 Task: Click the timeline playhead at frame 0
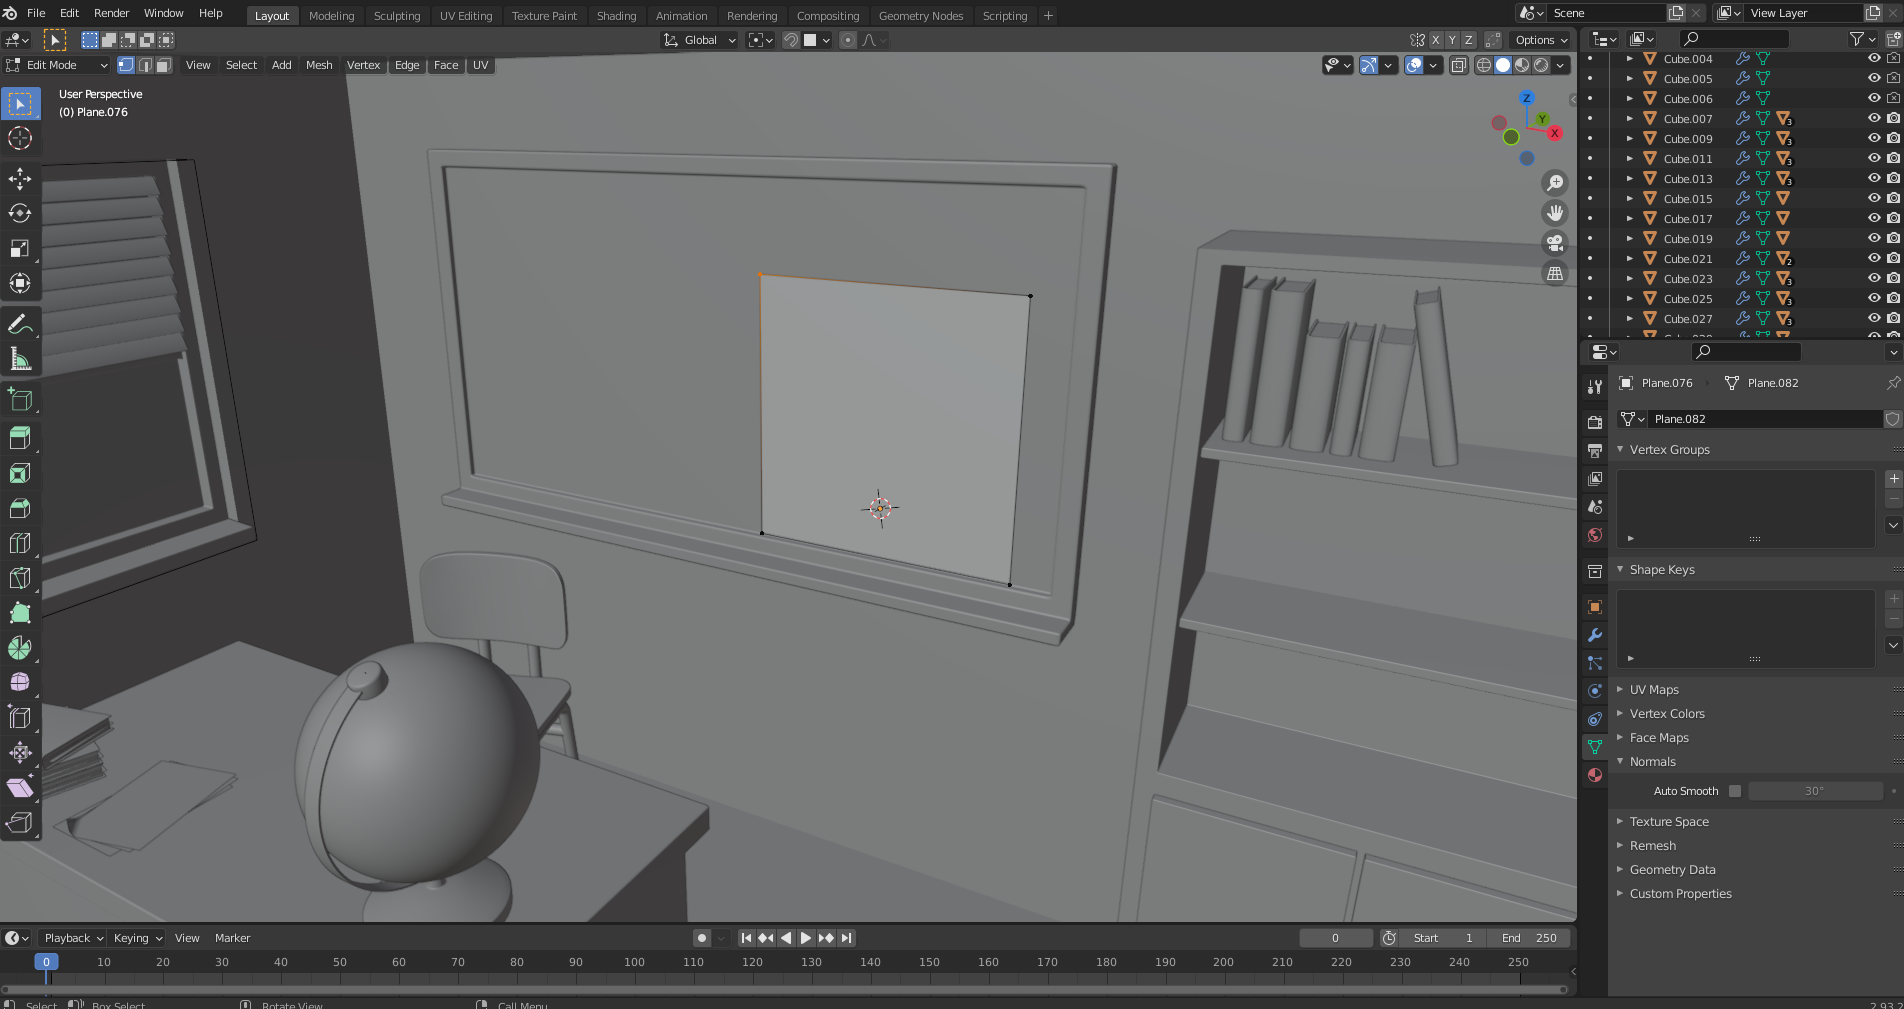click(x=46, y=962)
